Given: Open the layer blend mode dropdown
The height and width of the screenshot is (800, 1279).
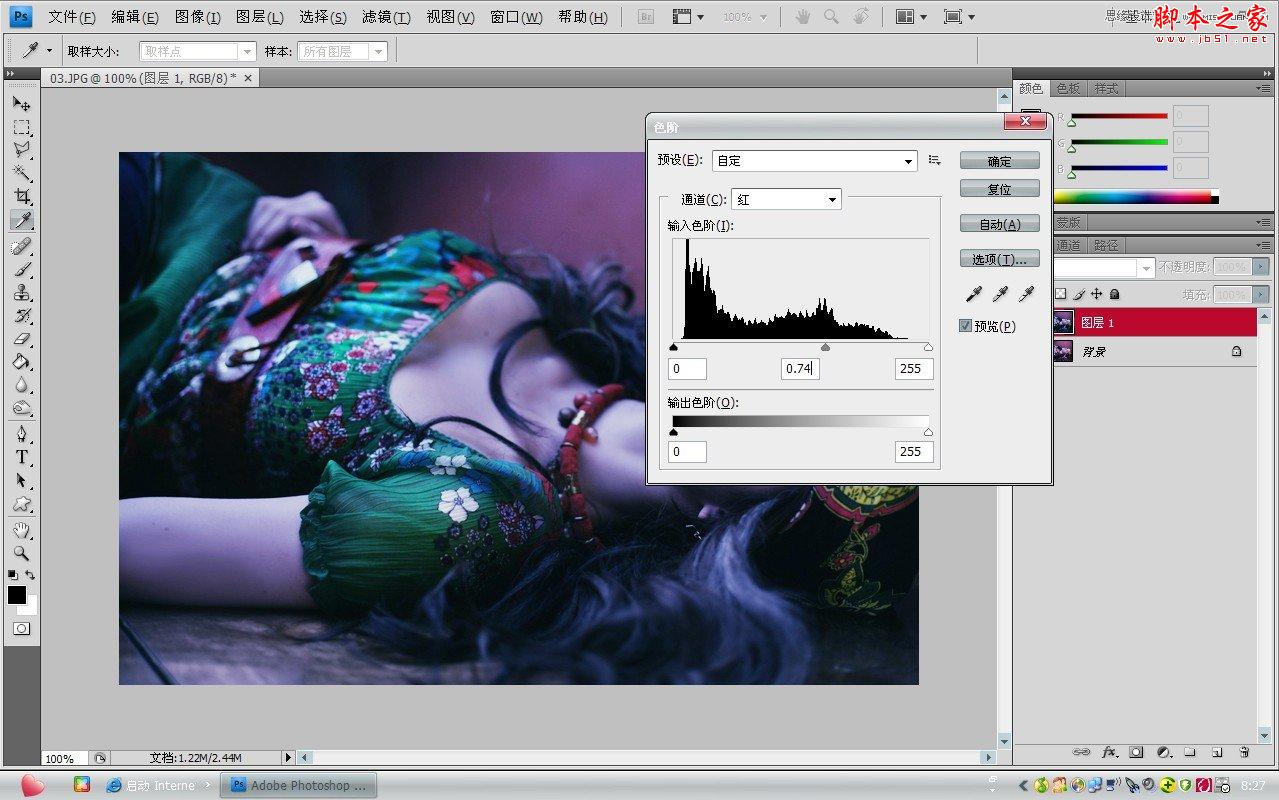Looking at the screenshot, I should (x=1100, y=267).
